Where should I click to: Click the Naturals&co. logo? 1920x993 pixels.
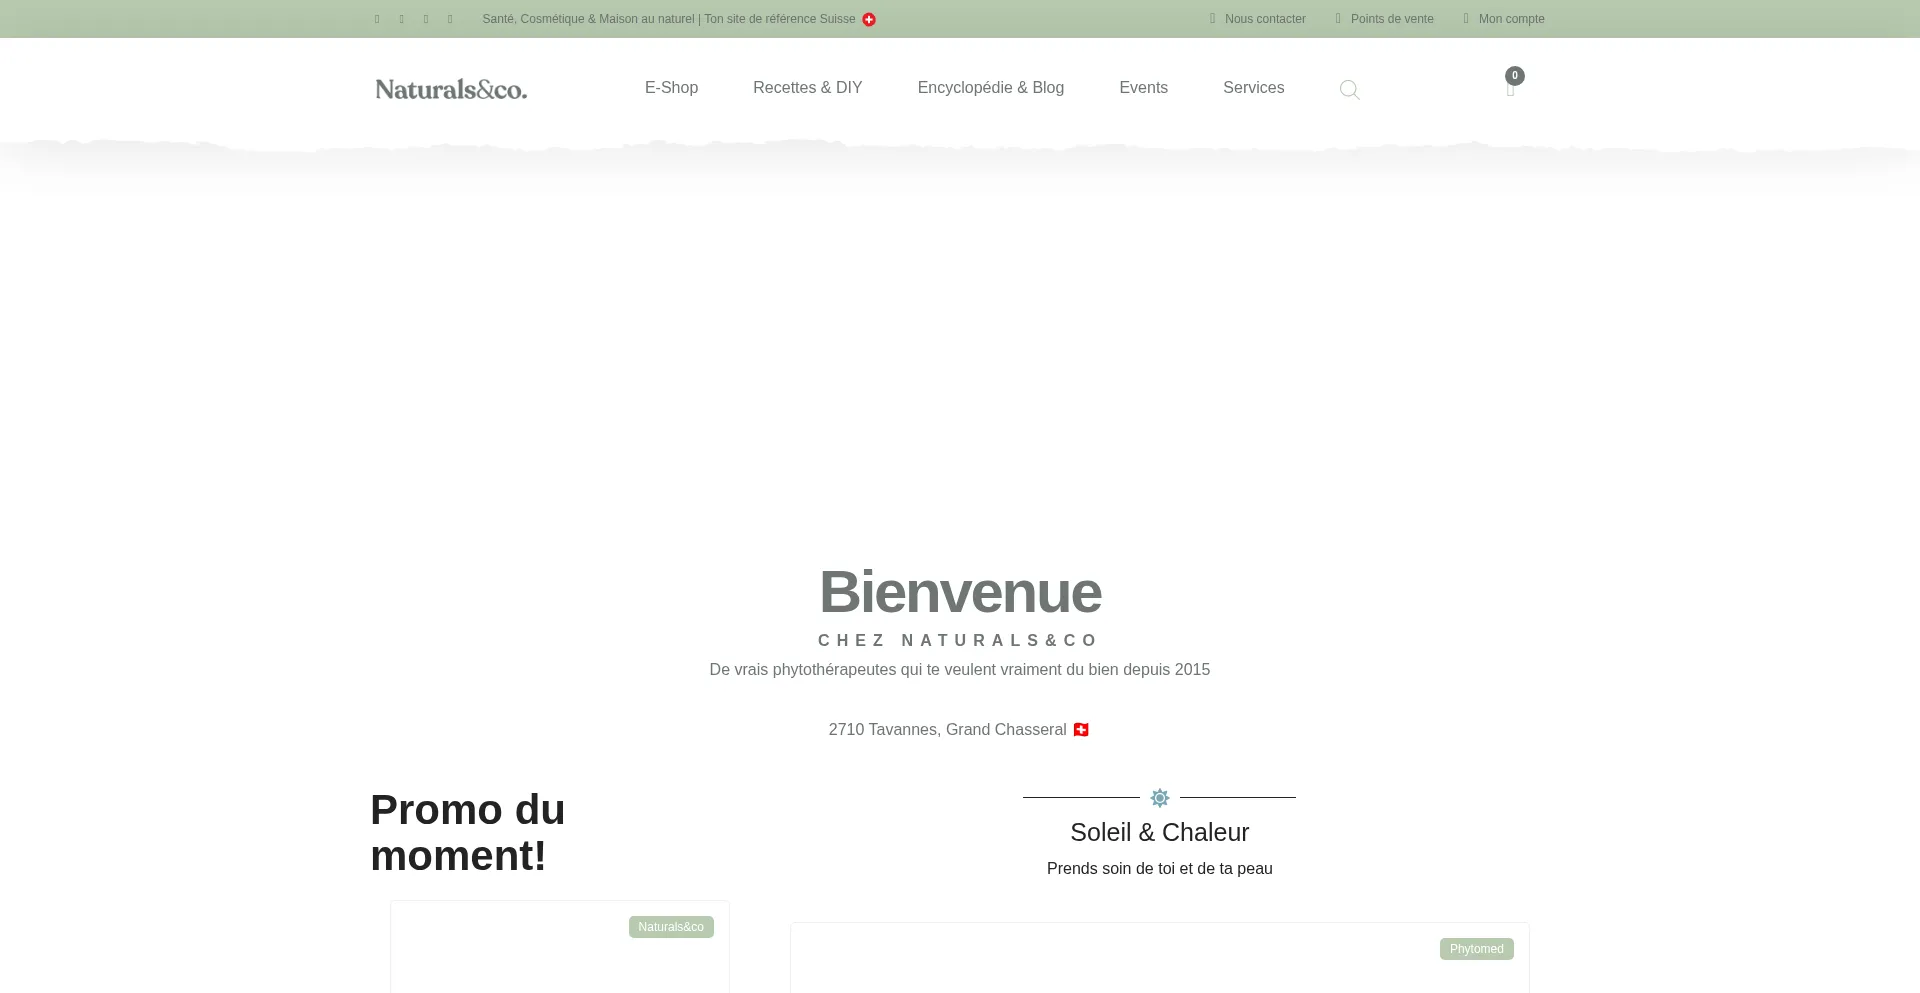[451, 89]
